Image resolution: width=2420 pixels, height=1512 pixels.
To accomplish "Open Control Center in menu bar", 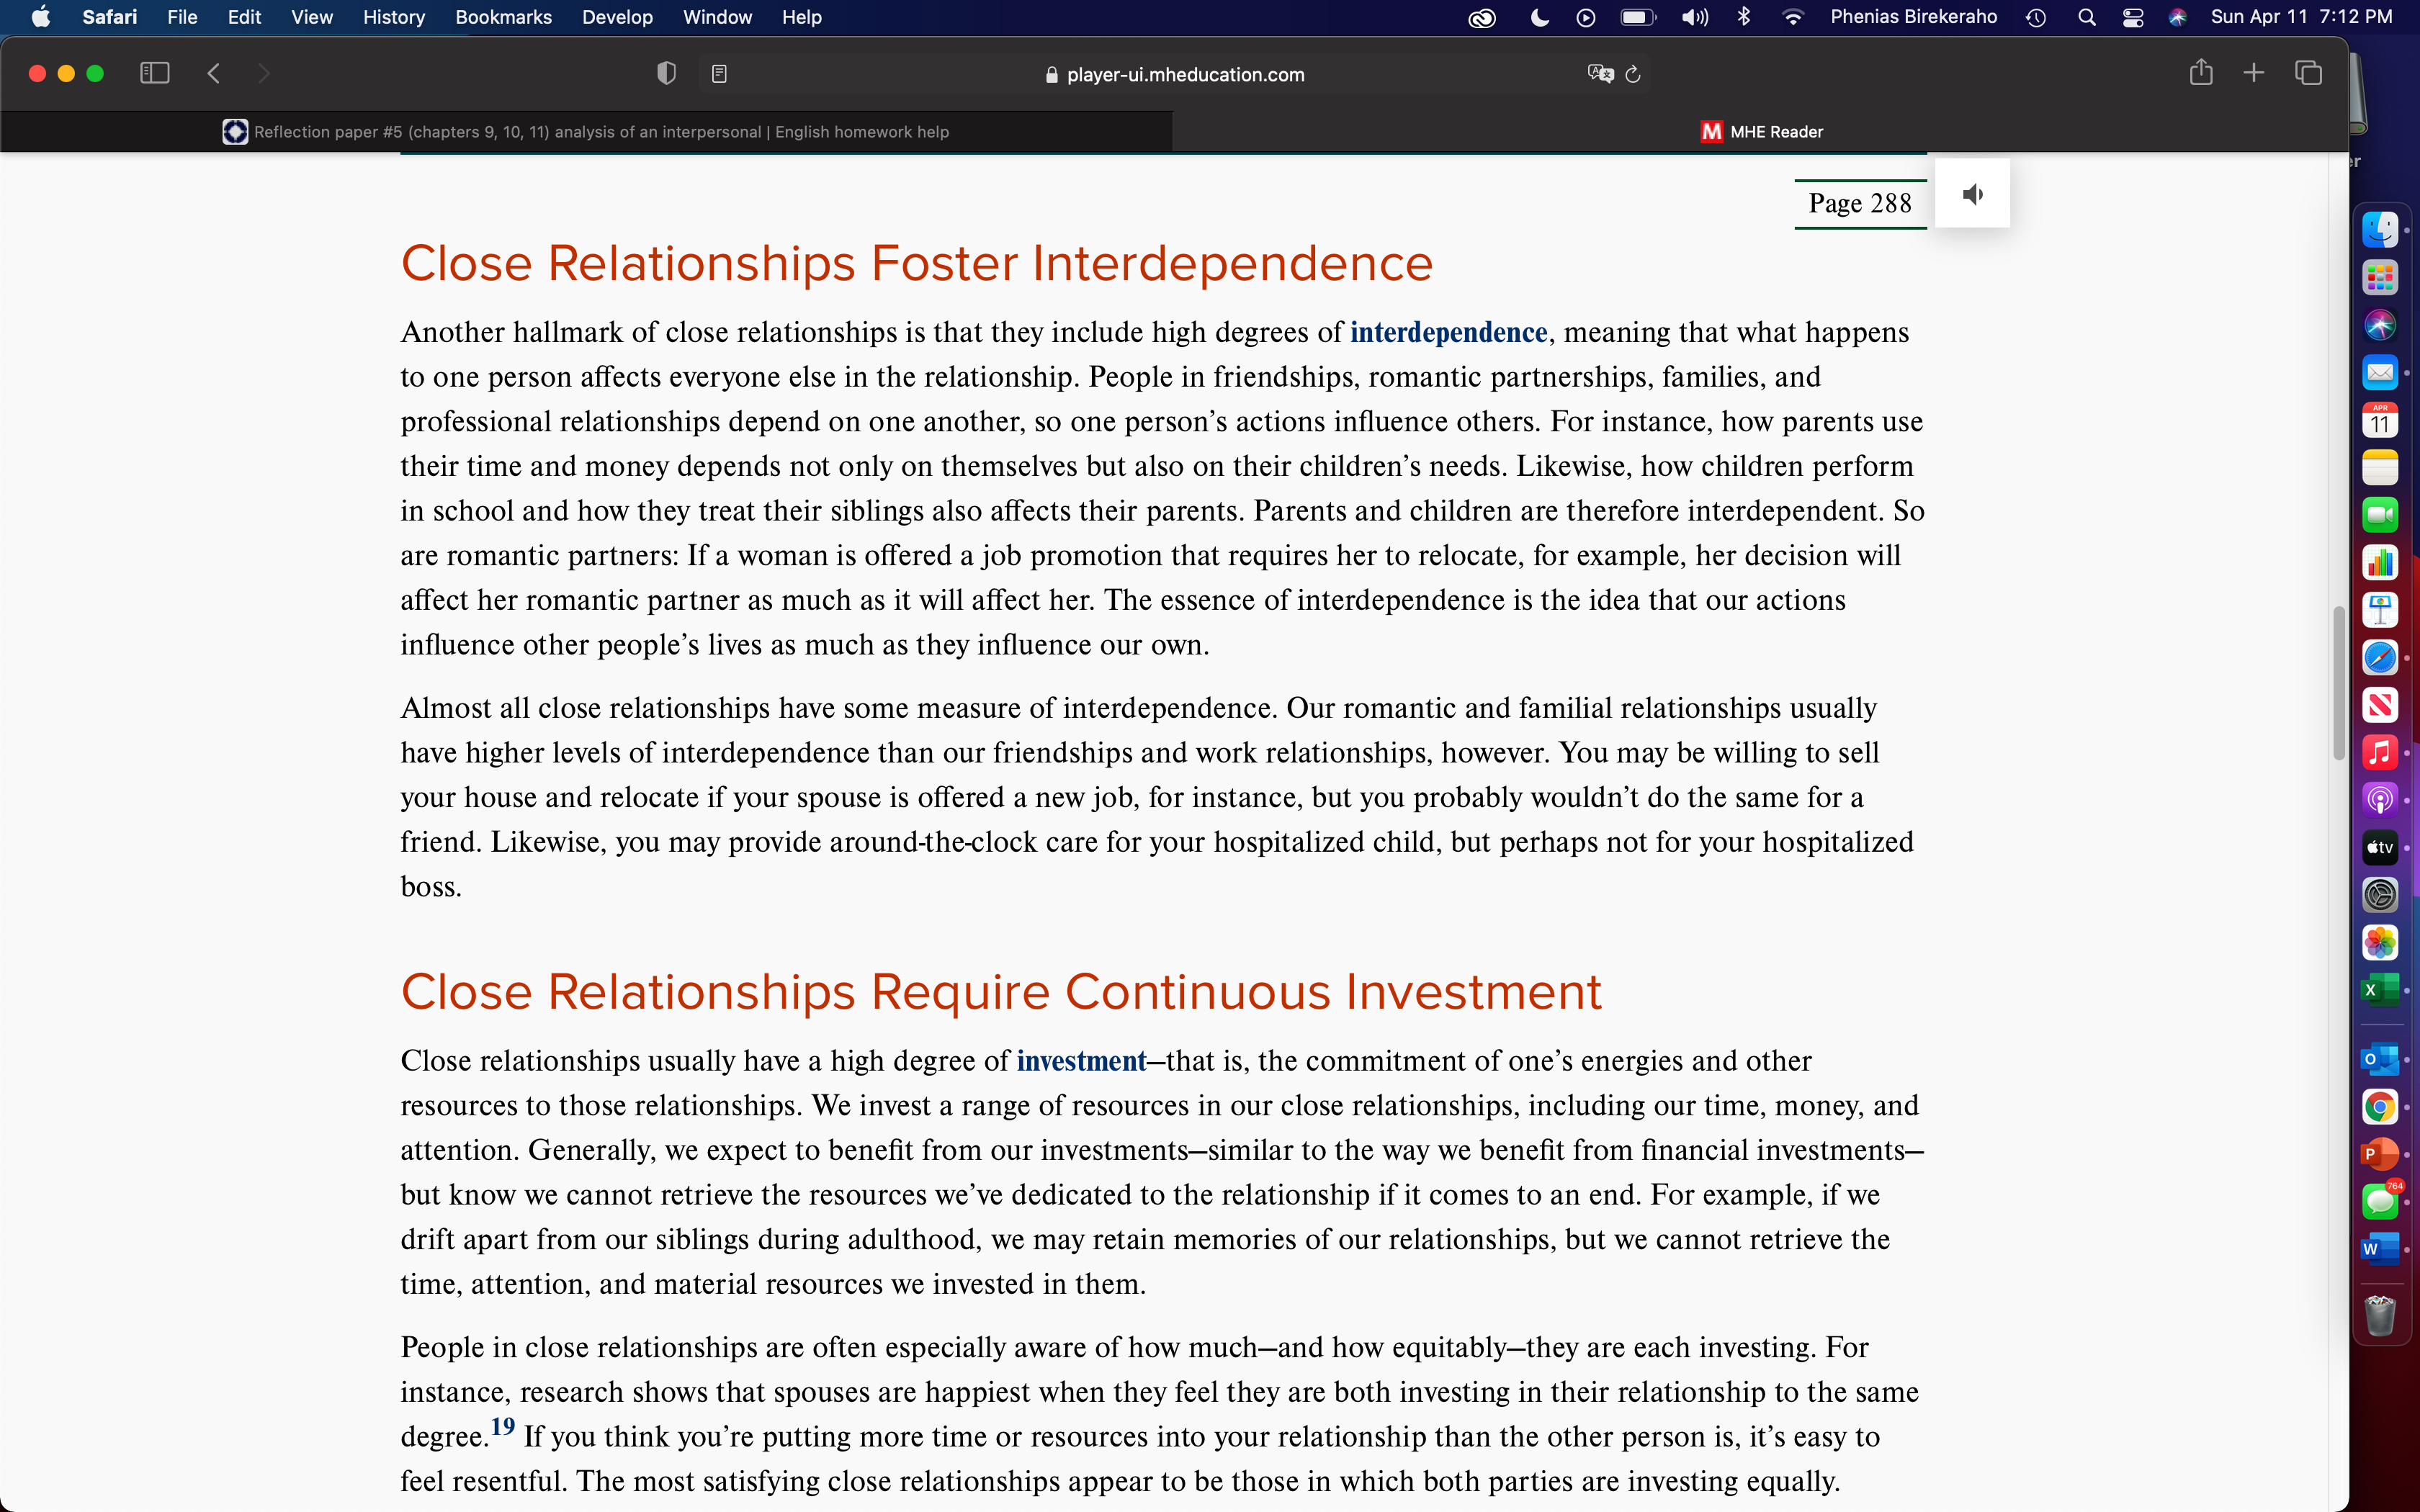I will click(x=2133, y=17).
